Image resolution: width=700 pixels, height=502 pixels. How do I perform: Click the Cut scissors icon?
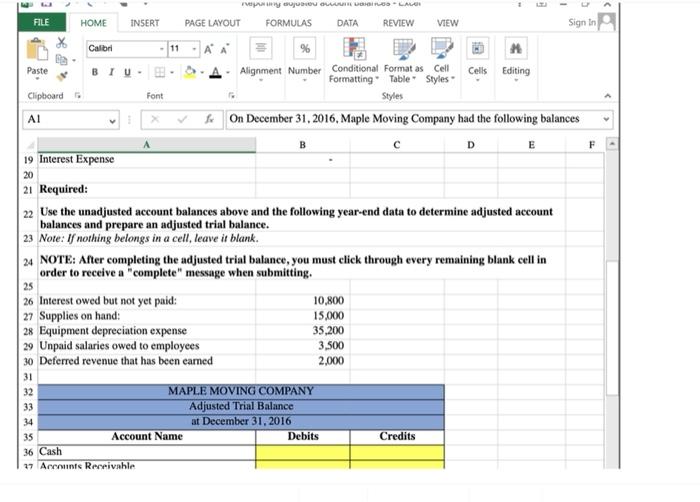tap(62, 43)
